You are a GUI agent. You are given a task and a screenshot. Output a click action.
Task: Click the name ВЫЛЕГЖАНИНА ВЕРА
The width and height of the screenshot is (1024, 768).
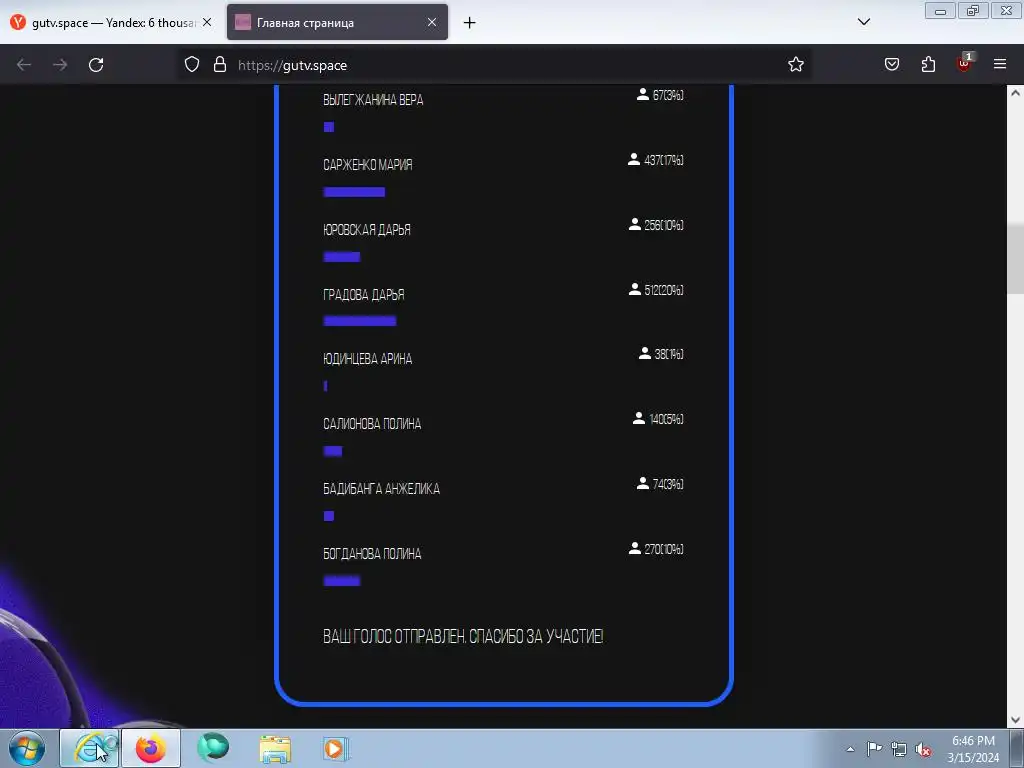[x=373, y=100]
